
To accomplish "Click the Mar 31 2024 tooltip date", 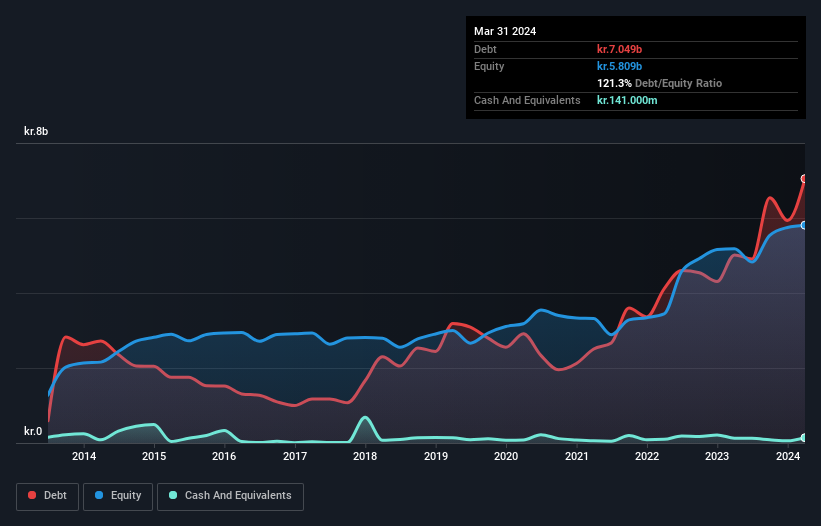I will (x=505, y=31).
